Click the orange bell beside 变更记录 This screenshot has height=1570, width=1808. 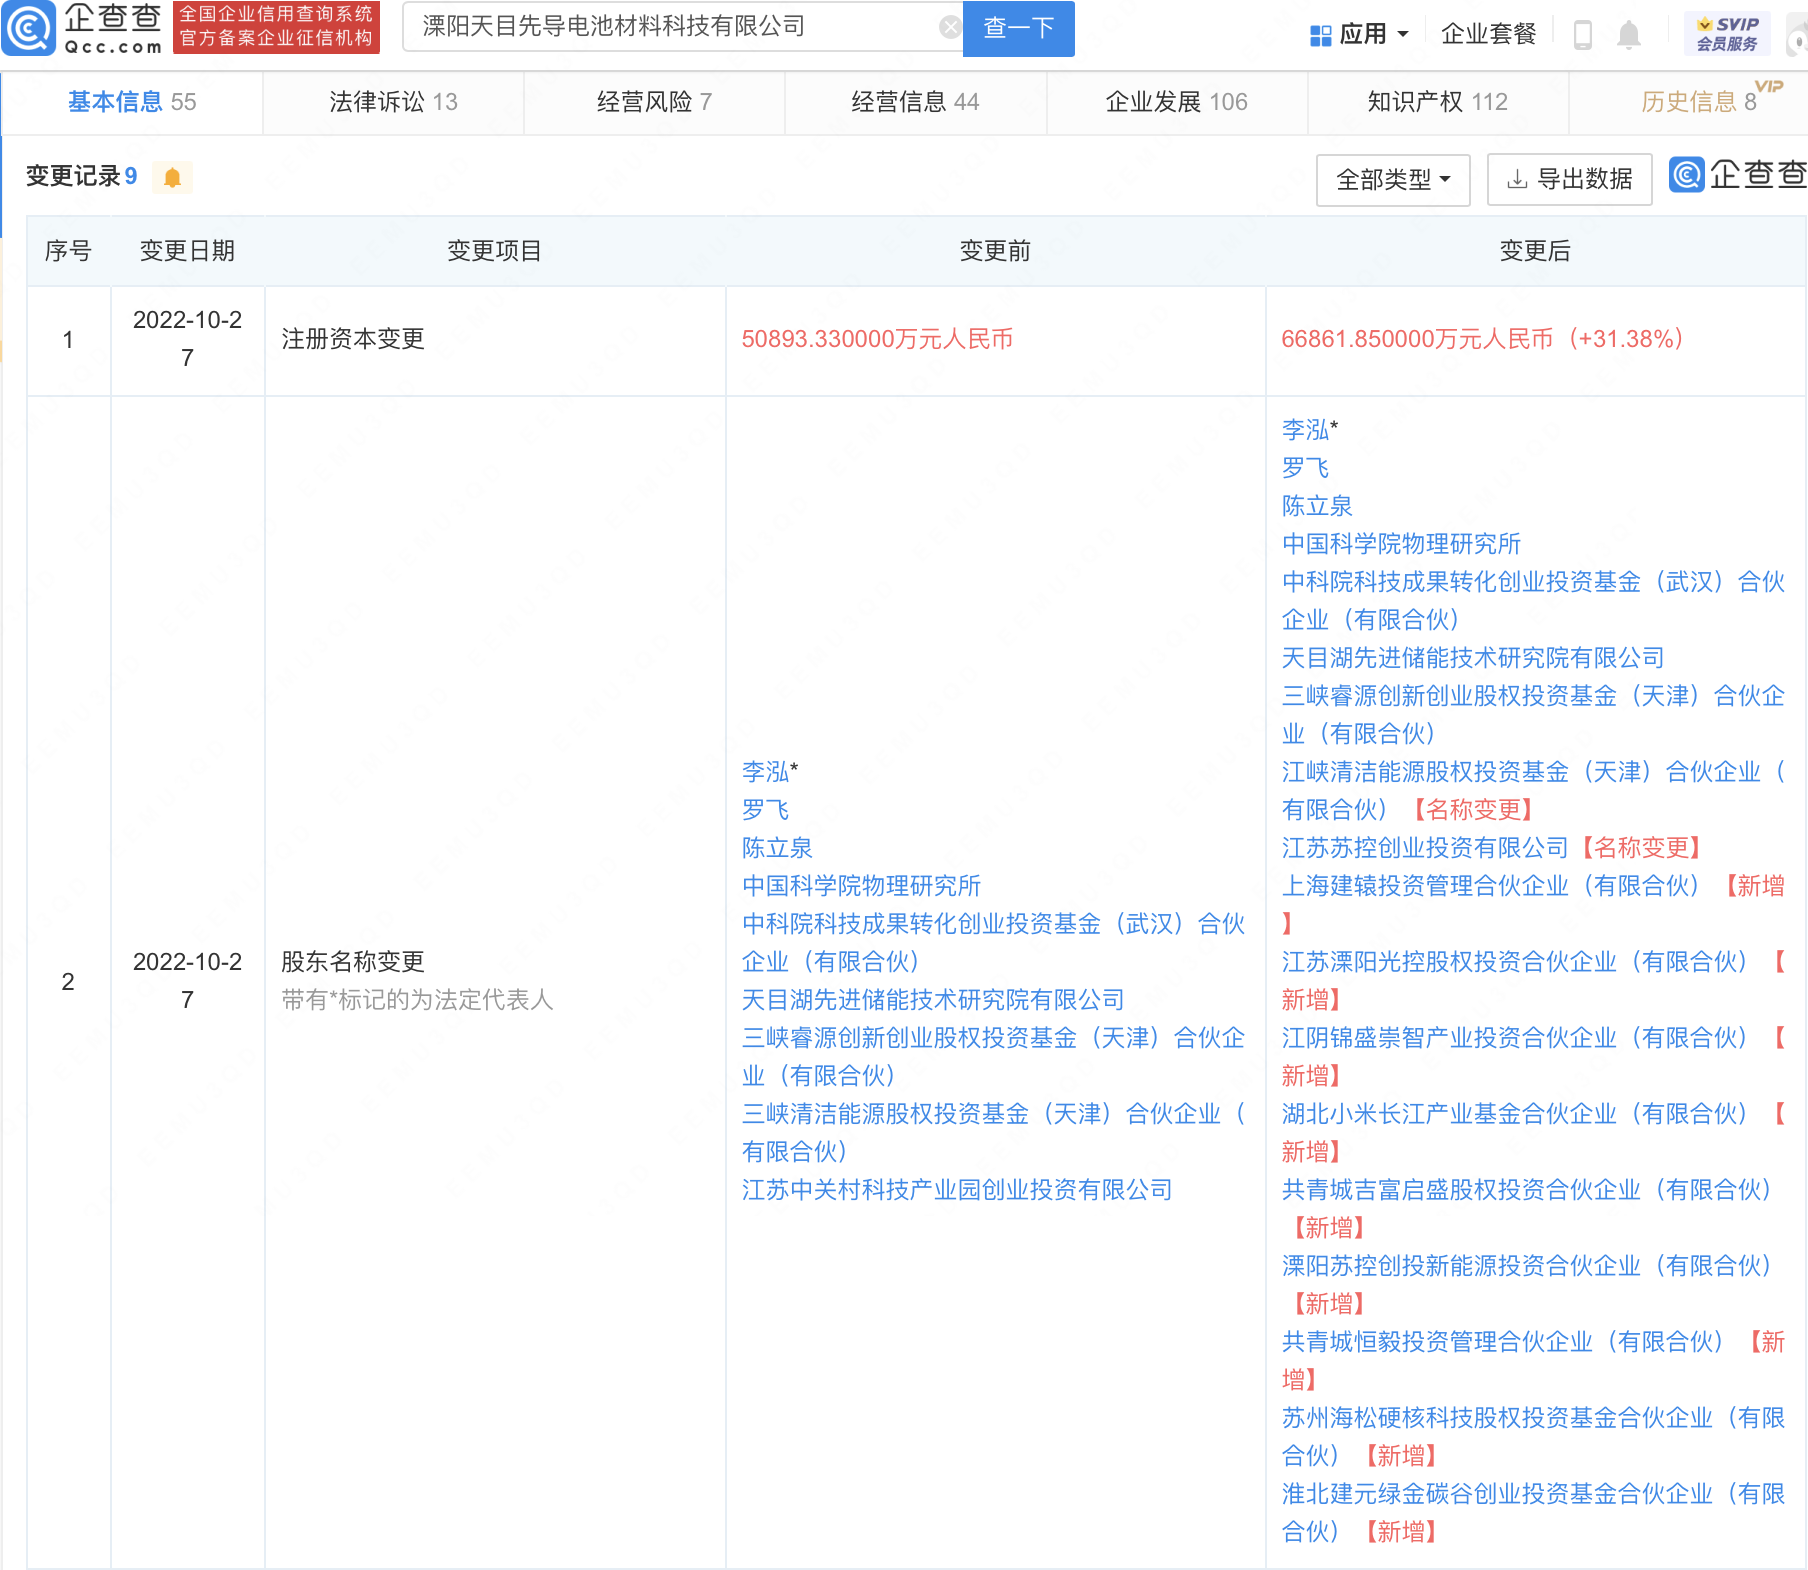(172, 178)
